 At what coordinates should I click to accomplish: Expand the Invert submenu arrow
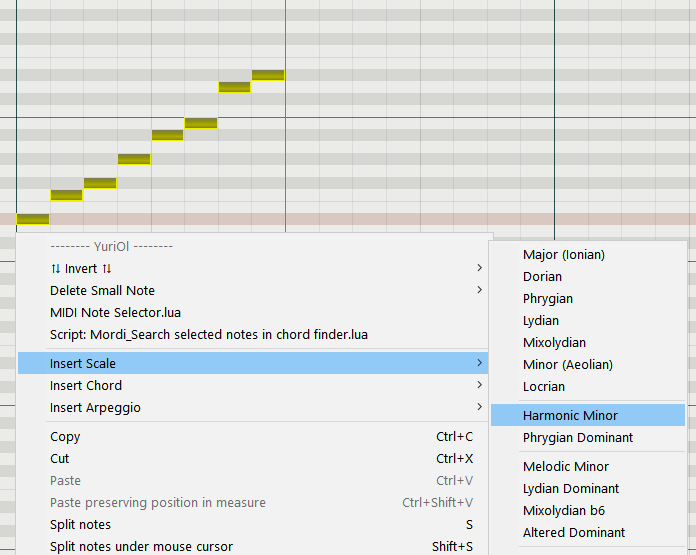479,268
